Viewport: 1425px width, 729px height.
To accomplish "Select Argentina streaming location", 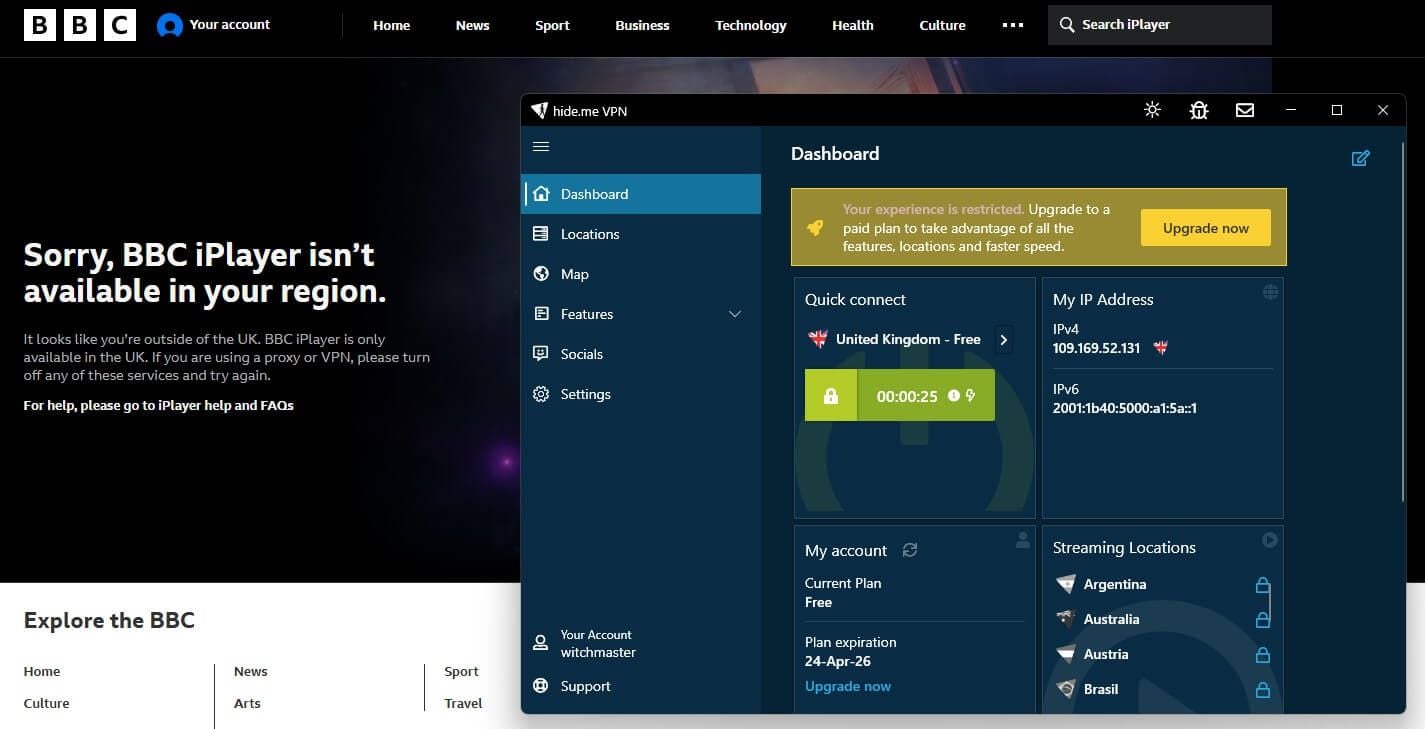I will coord(1115,584).
